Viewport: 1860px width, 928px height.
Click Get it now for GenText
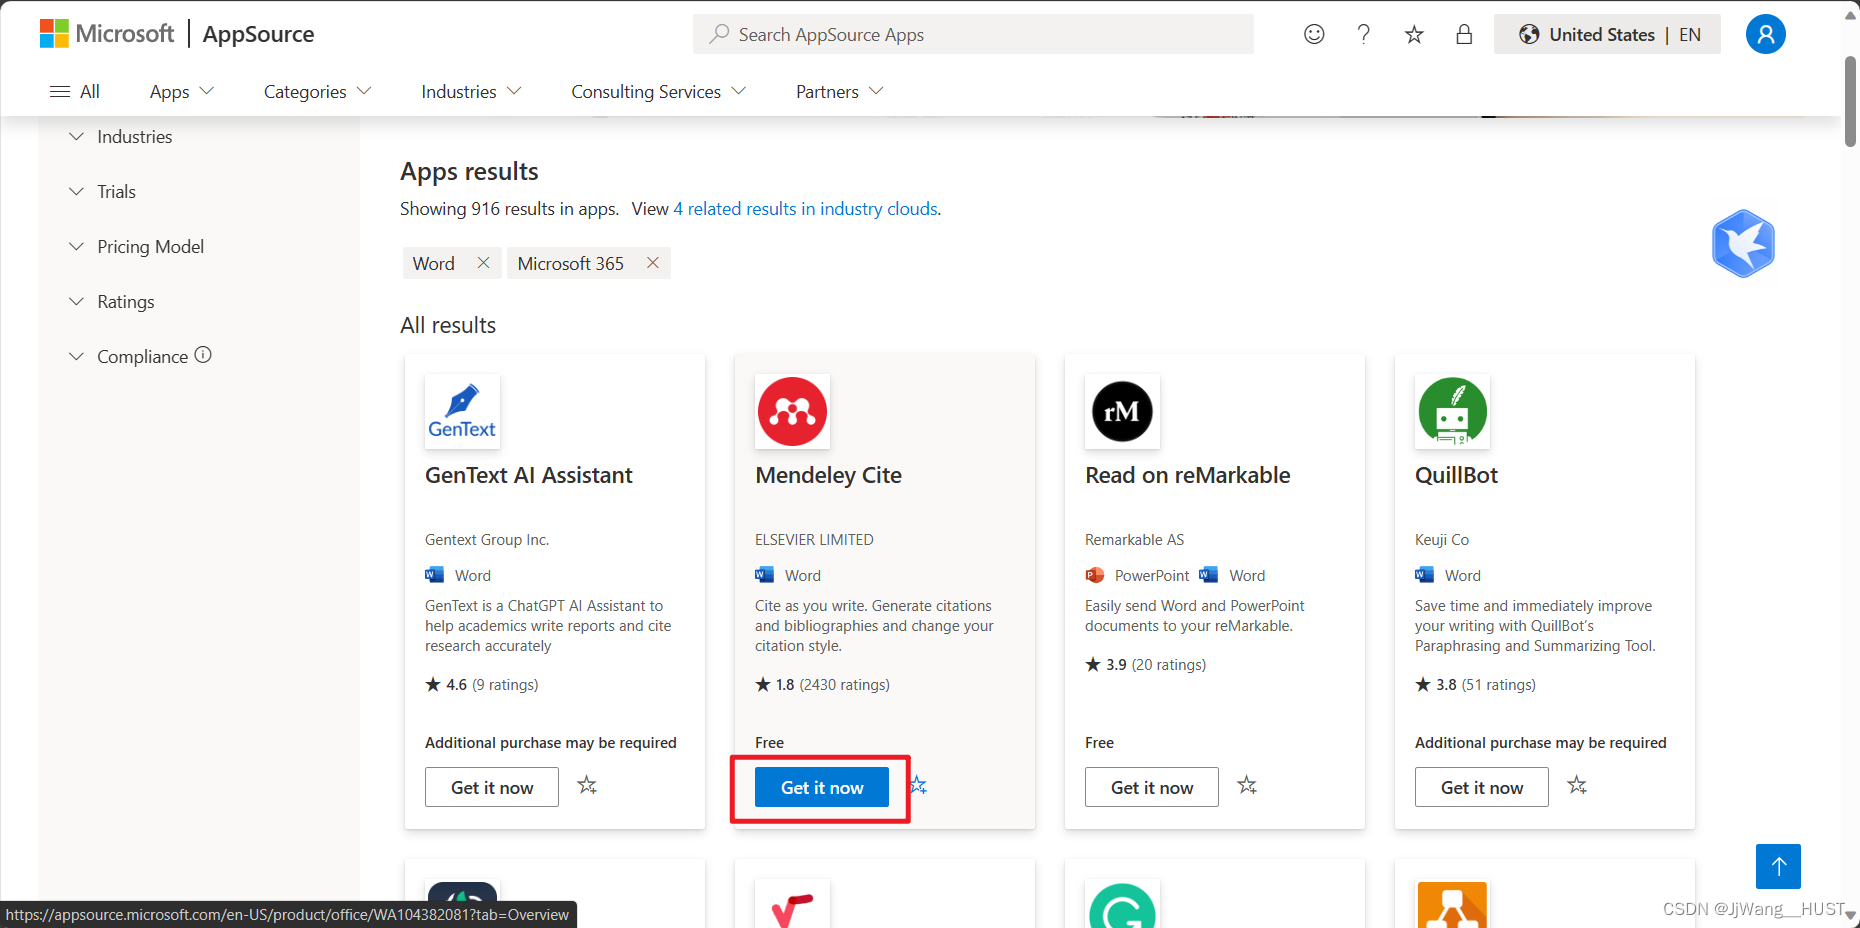492,787
